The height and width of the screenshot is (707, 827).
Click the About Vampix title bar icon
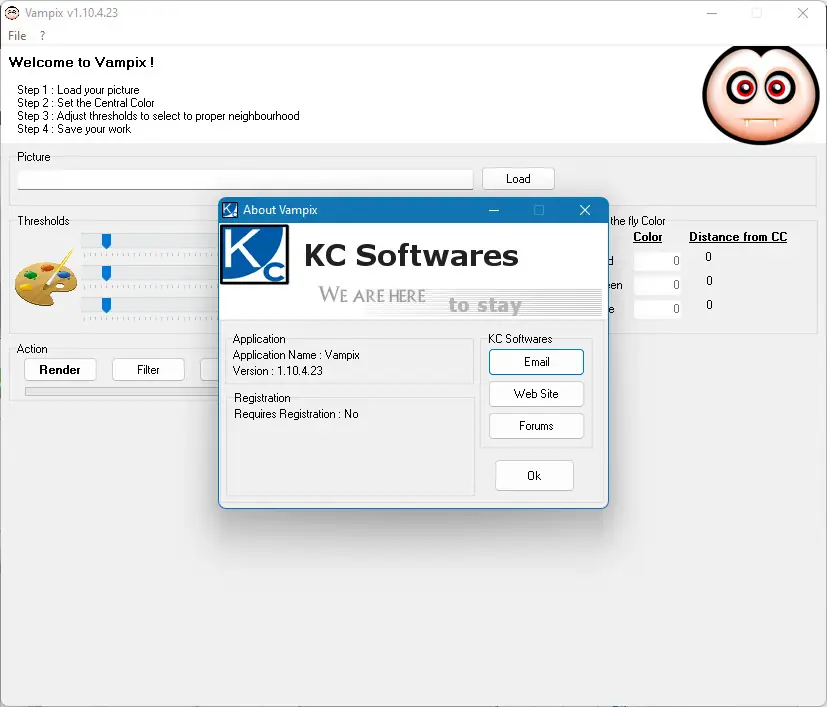click(x=230, y=210)
